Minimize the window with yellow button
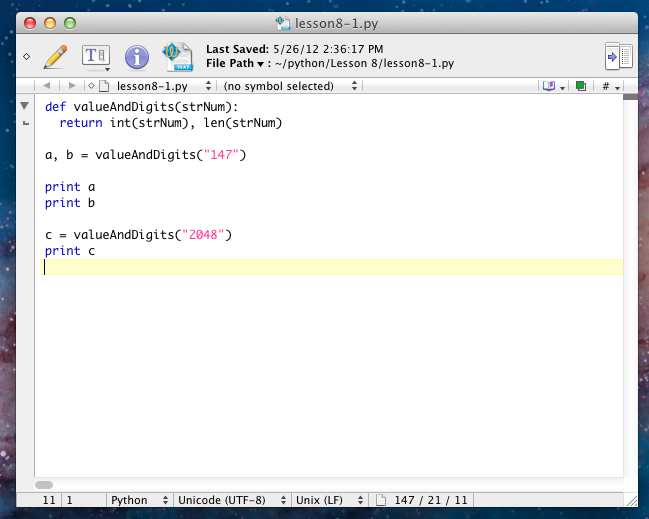 coord(50,23)
